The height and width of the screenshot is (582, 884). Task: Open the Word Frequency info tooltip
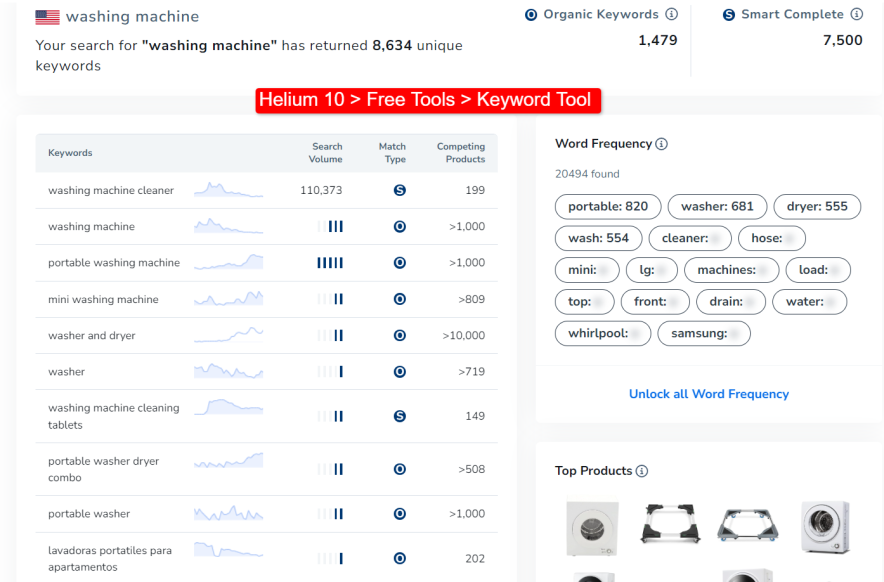click(662, 144)
